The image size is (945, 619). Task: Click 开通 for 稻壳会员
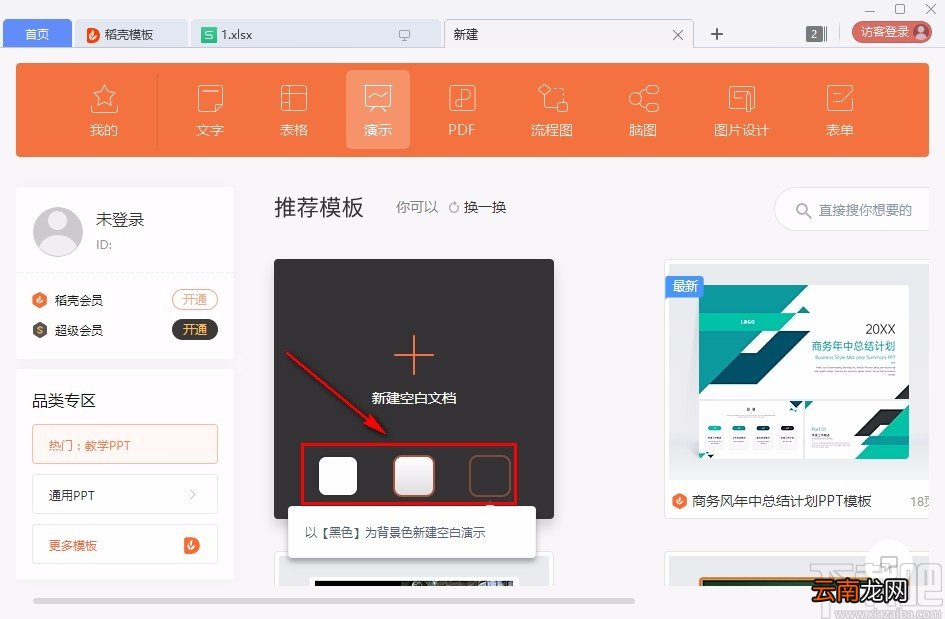195,300
